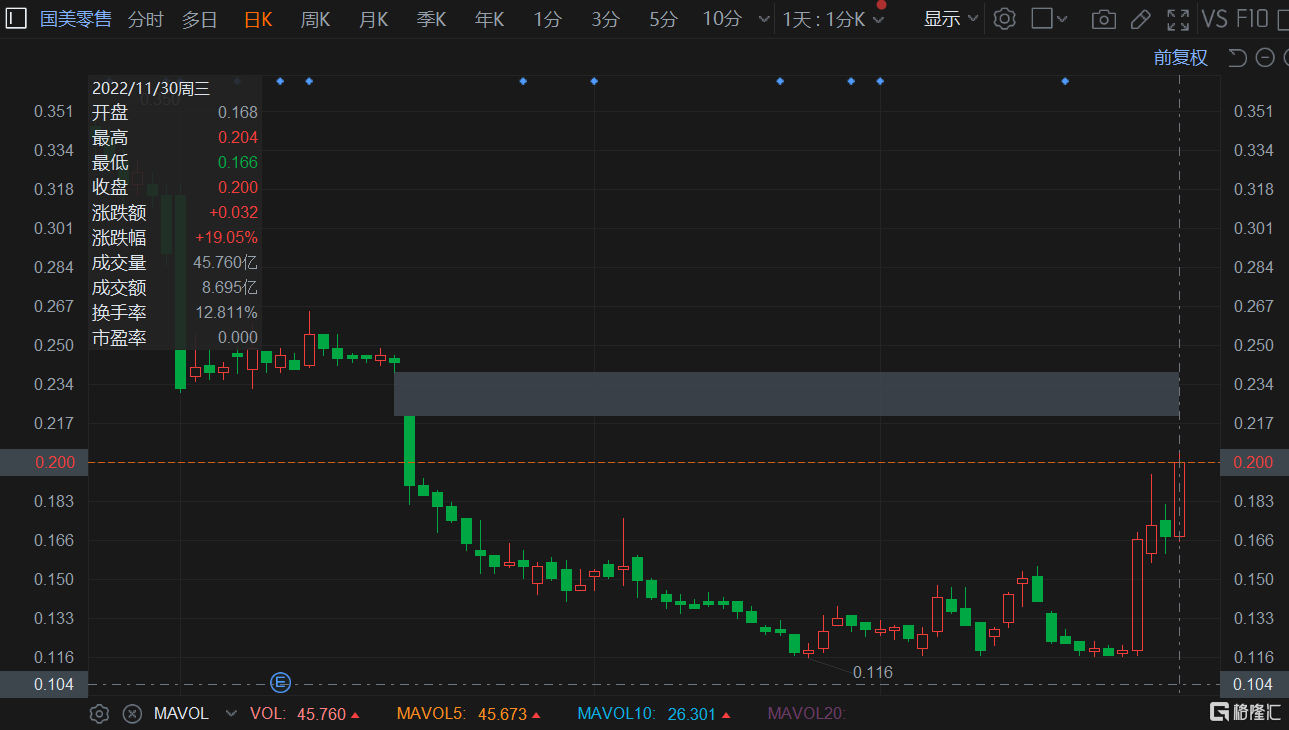Switch to 分时 intraday view
This screenshot has height=730, width=1289.
tap(146, 19)
